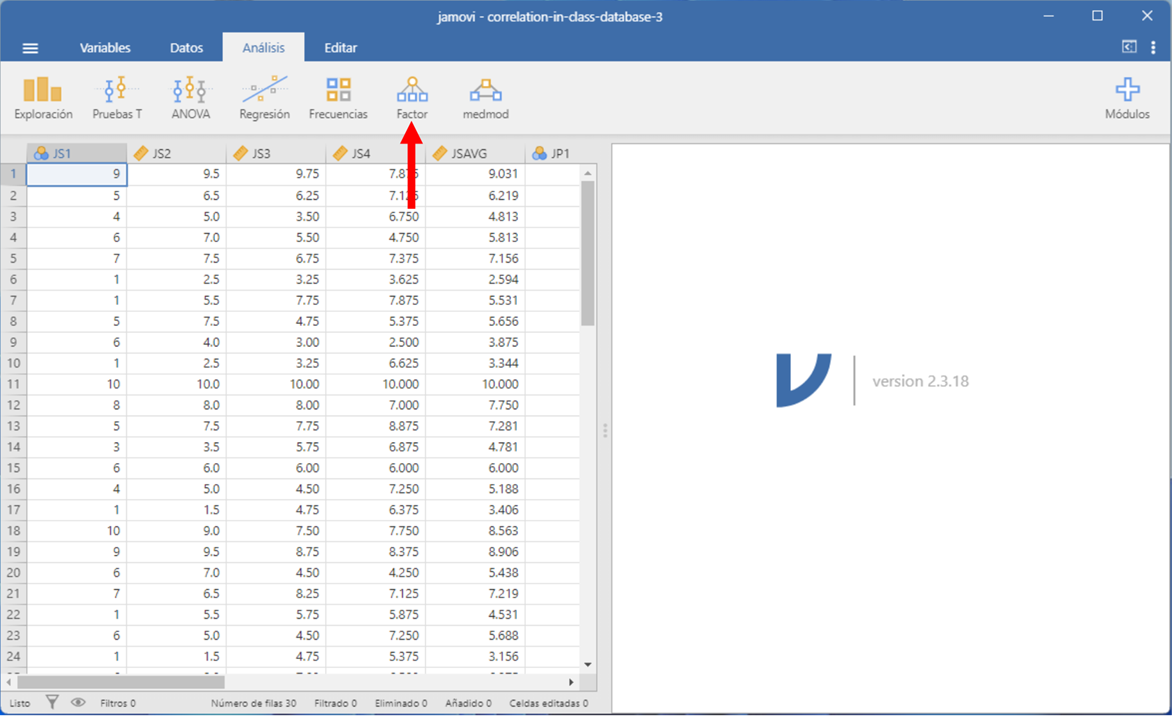Open the Pruebas T analysis menu
Viewport: 1172px width, 716px height.
117,98
